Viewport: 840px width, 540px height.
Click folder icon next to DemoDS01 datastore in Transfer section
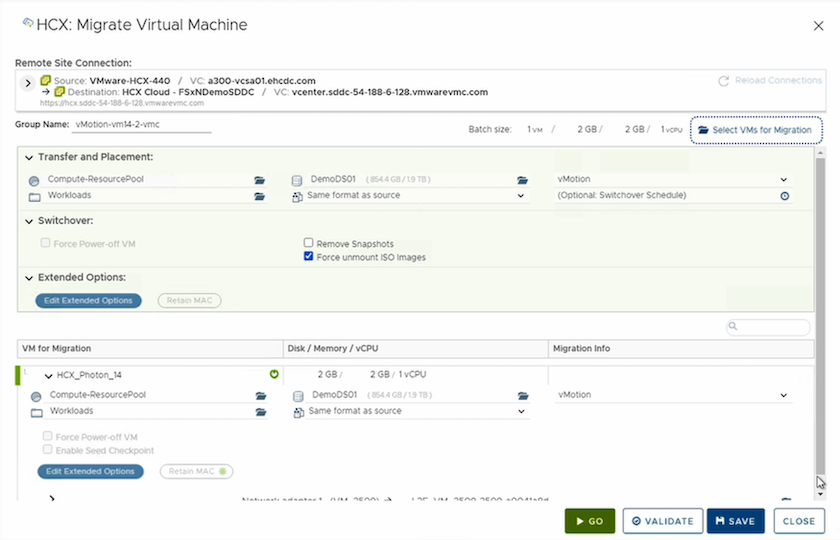tap(522, 180)
